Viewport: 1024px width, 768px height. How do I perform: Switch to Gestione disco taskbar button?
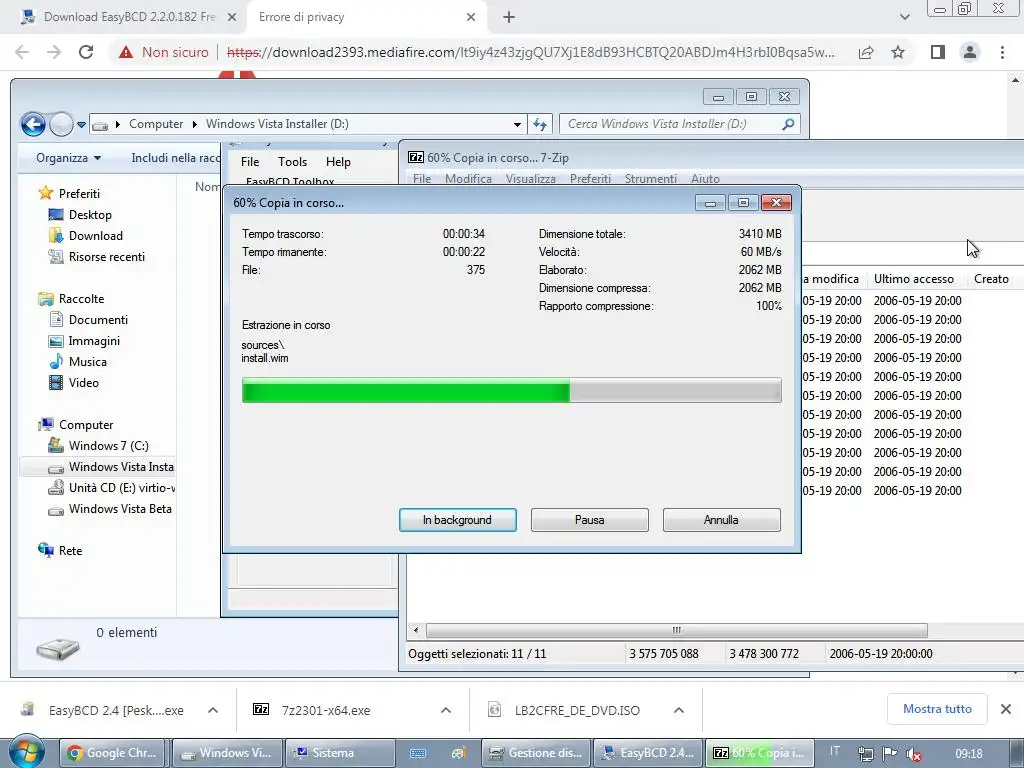coord(536,753)
